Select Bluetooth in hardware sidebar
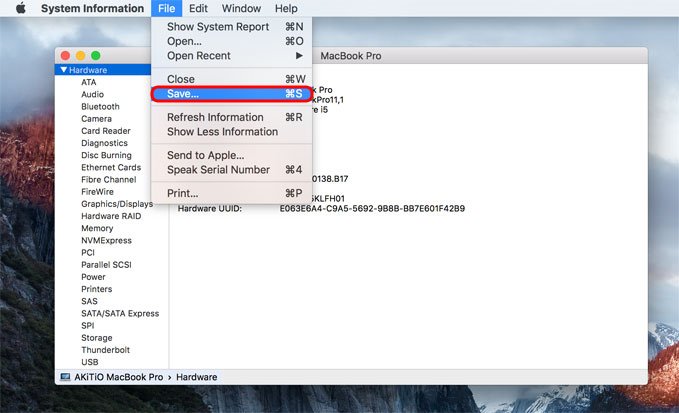This screenshot has width=679, height=413. coord(100,107)
